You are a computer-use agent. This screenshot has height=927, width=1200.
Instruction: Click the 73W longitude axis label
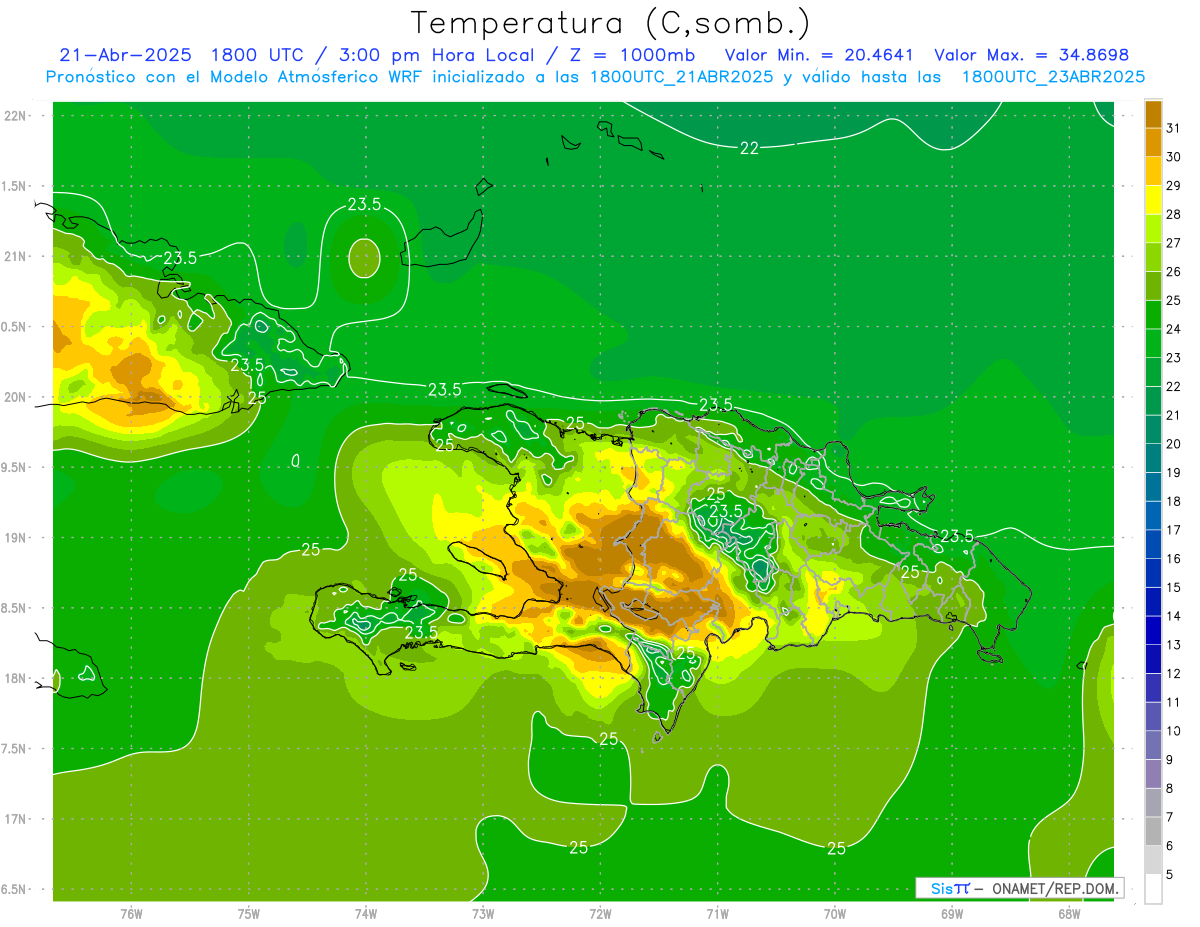coord(483,913)
